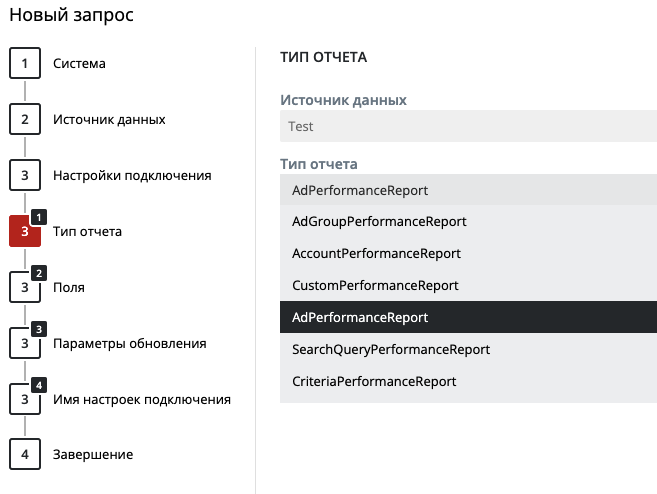Click the red Тип отчета step box
The height and width of the screenshot is (494, 657).
[25, 231]
